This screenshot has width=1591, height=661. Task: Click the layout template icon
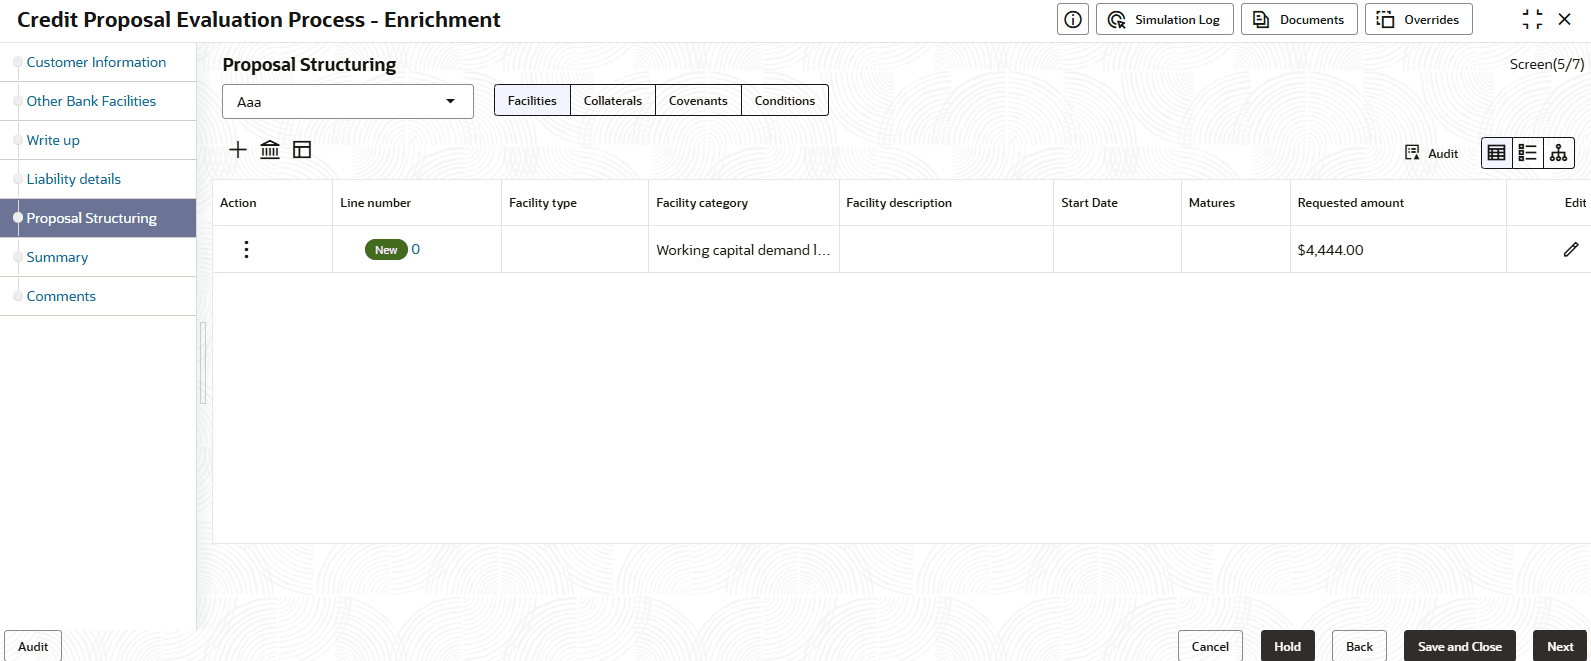pos(302,150)
